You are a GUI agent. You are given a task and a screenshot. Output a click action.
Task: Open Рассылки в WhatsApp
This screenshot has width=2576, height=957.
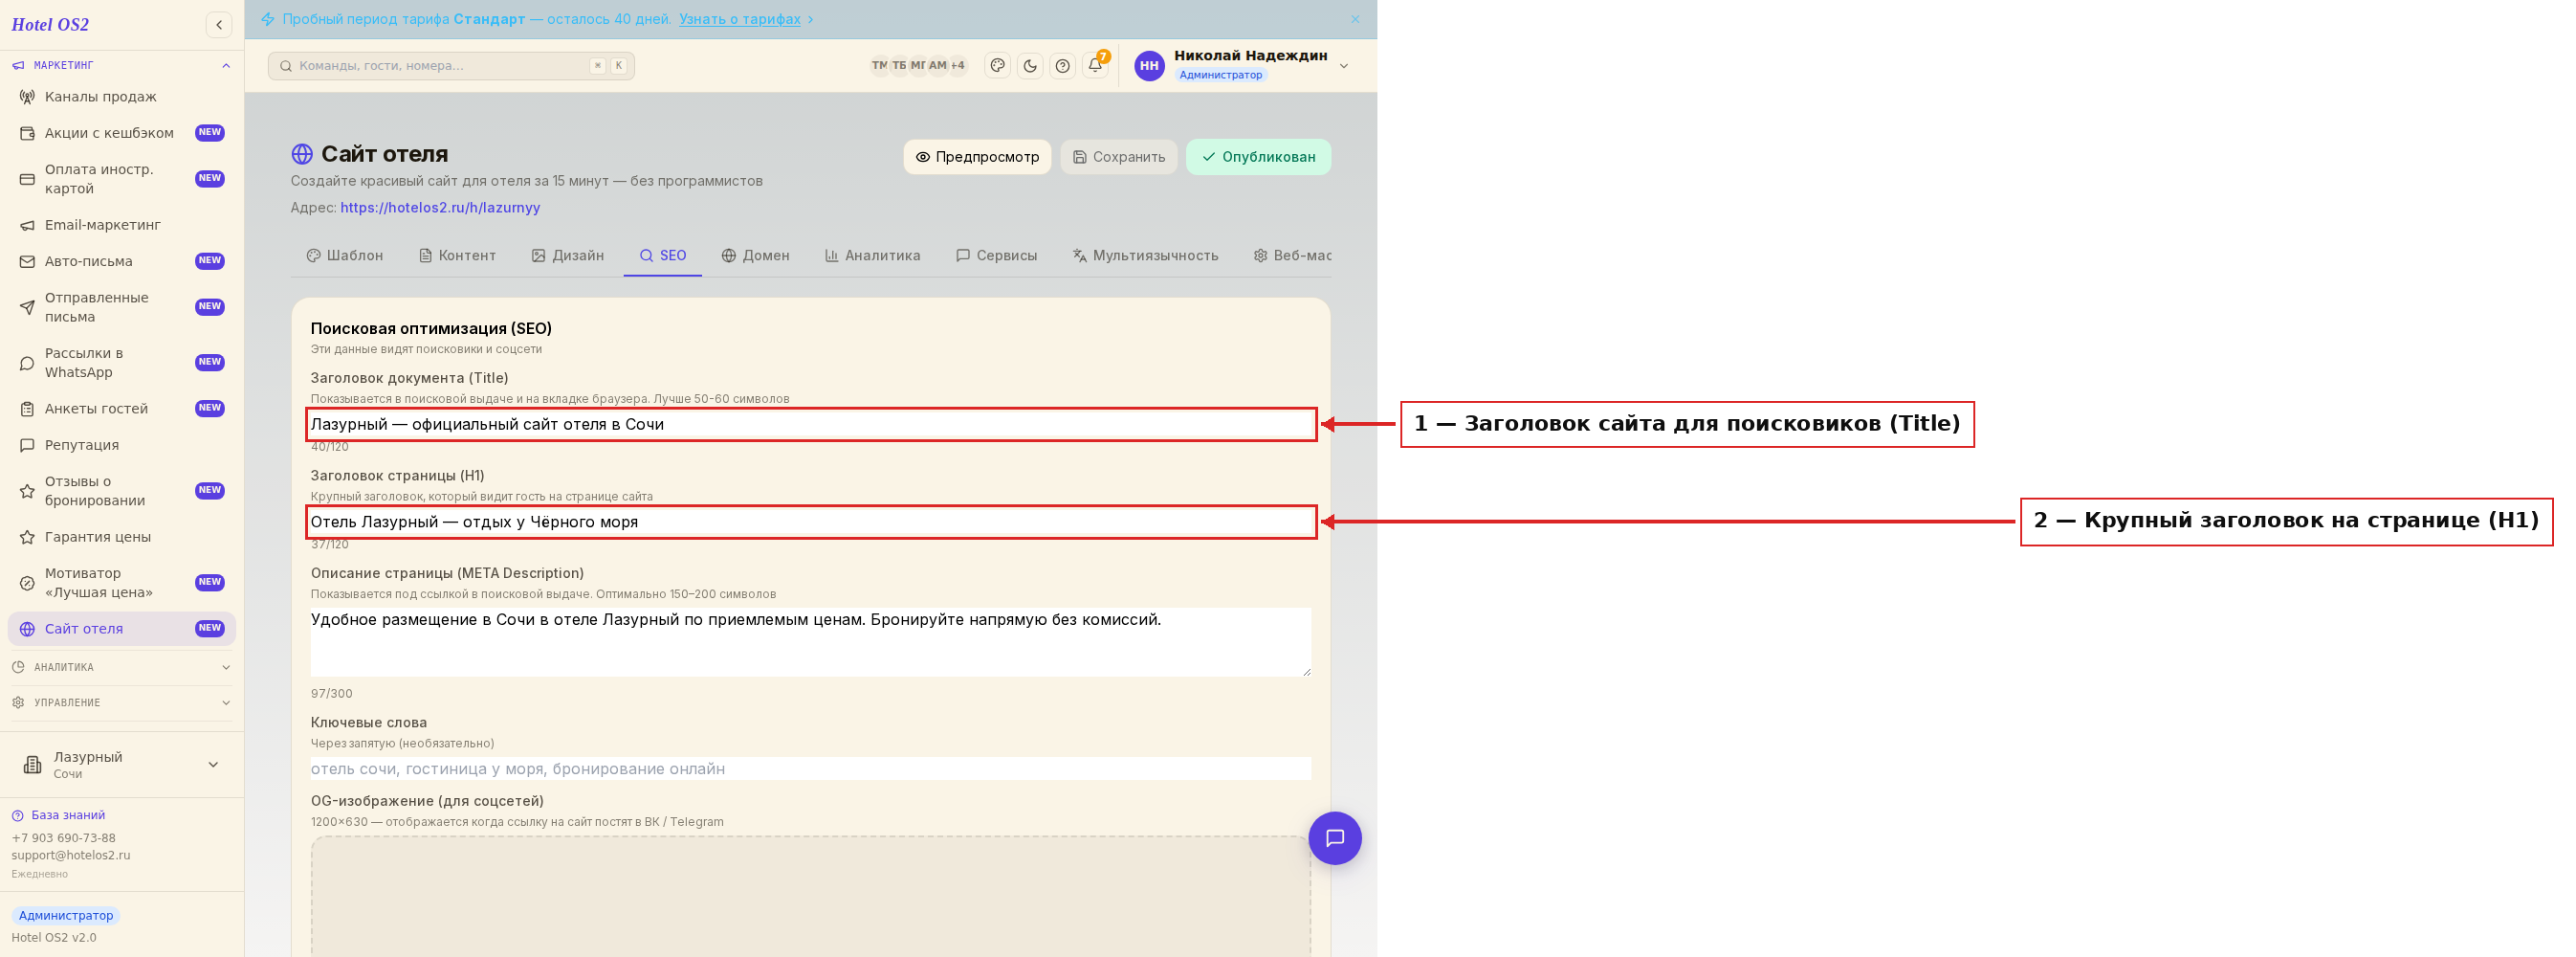(122, 363)
